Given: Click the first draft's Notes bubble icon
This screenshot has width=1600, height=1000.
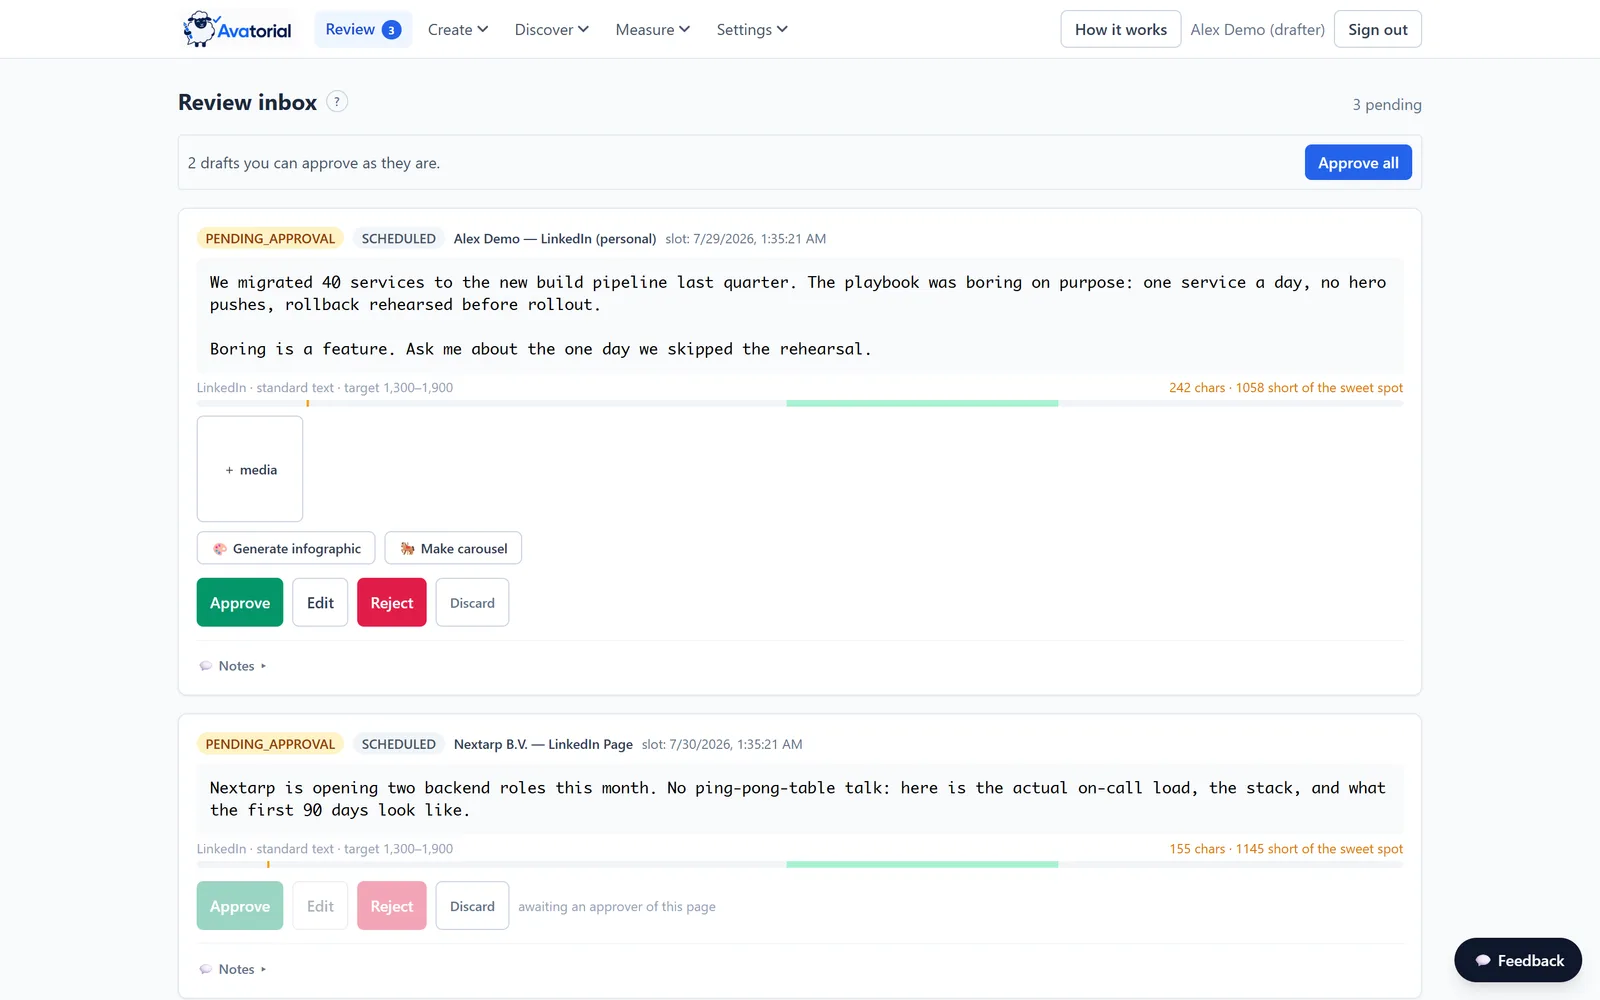Looking at the screenshot, I should [206, 666].
